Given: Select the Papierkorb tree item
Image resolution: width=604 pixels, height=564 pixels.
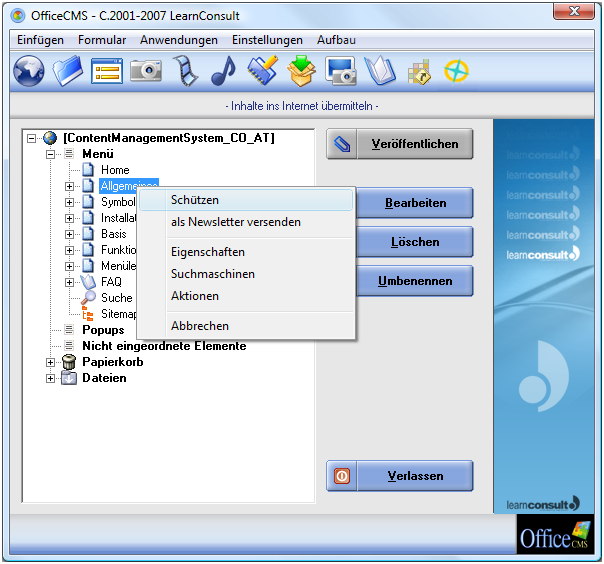Looking at the screenshot, I should pos(112,362).
